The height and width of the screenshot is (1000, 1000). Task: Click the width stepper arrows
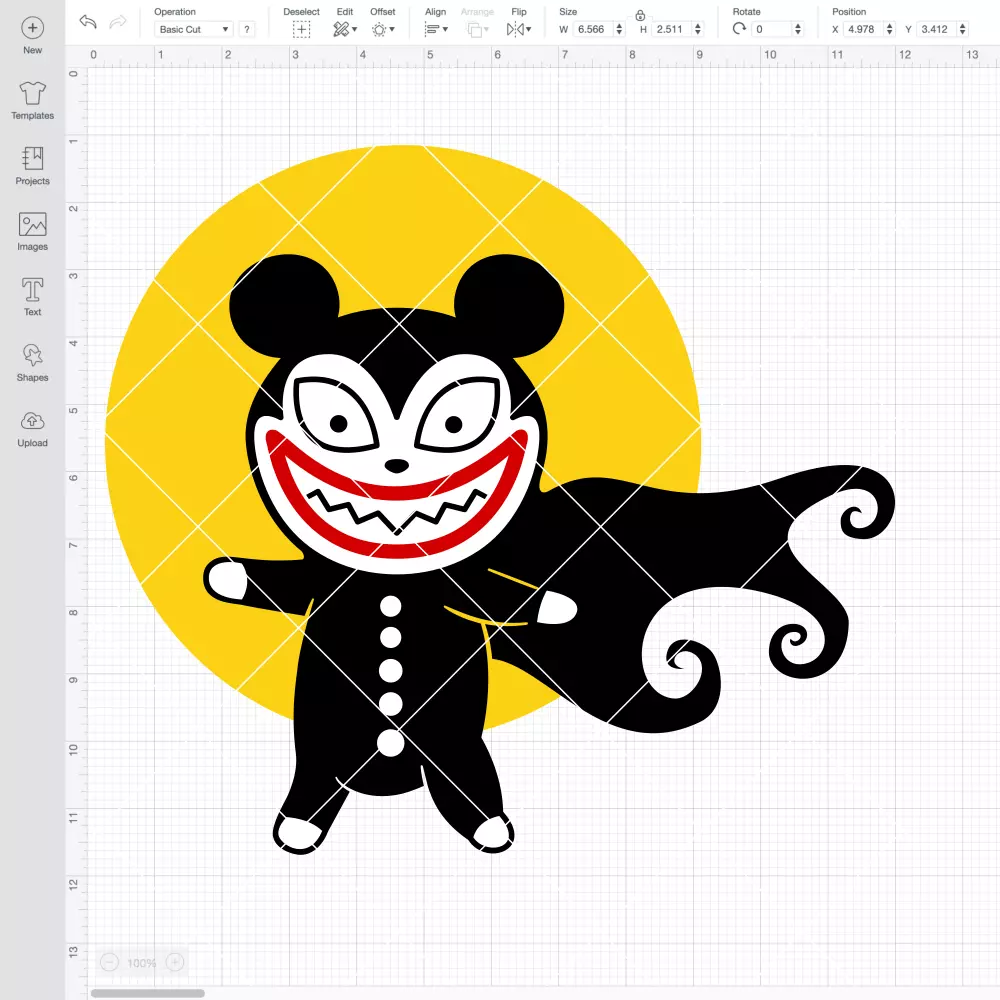(619, 29)
